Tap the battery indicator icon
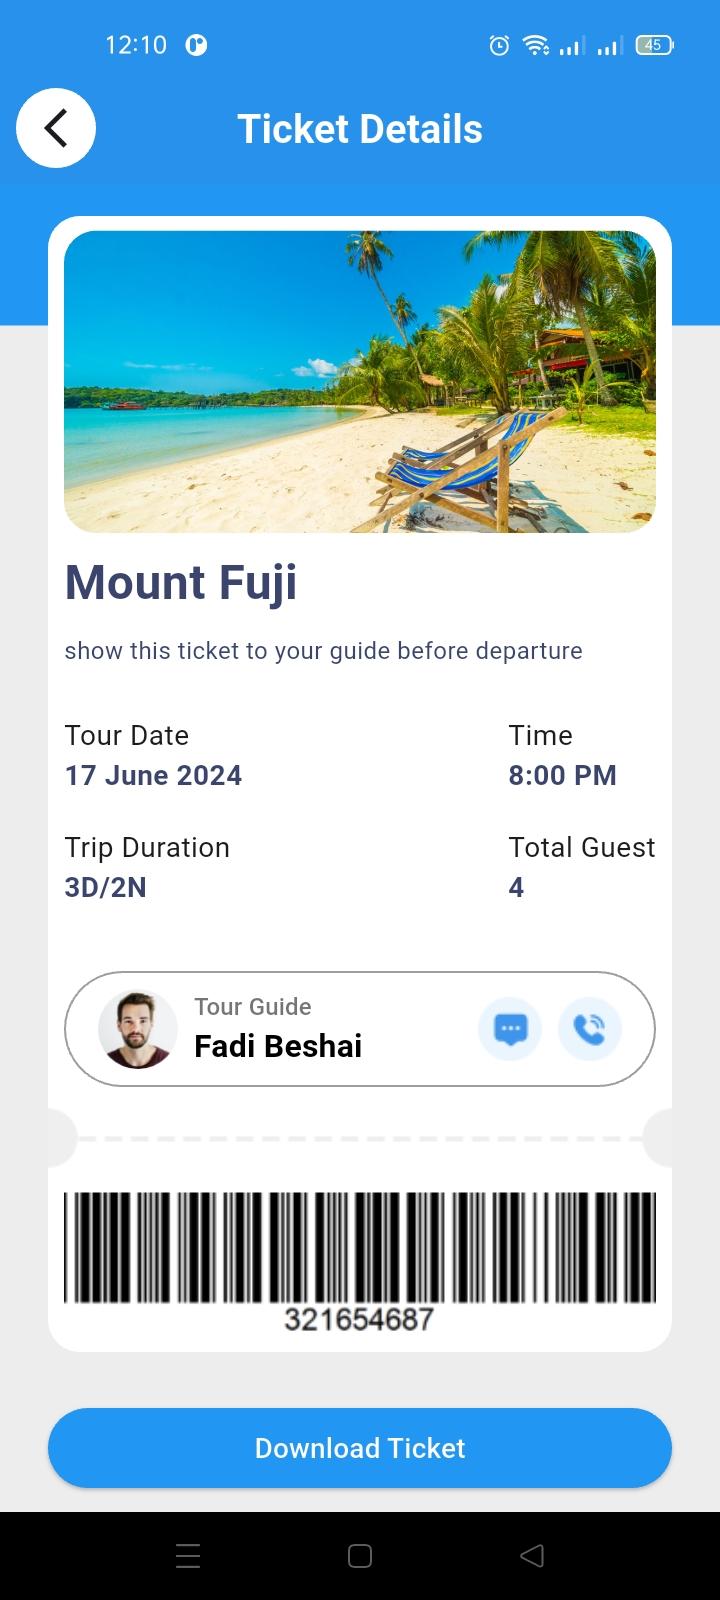 coord(654,45)
